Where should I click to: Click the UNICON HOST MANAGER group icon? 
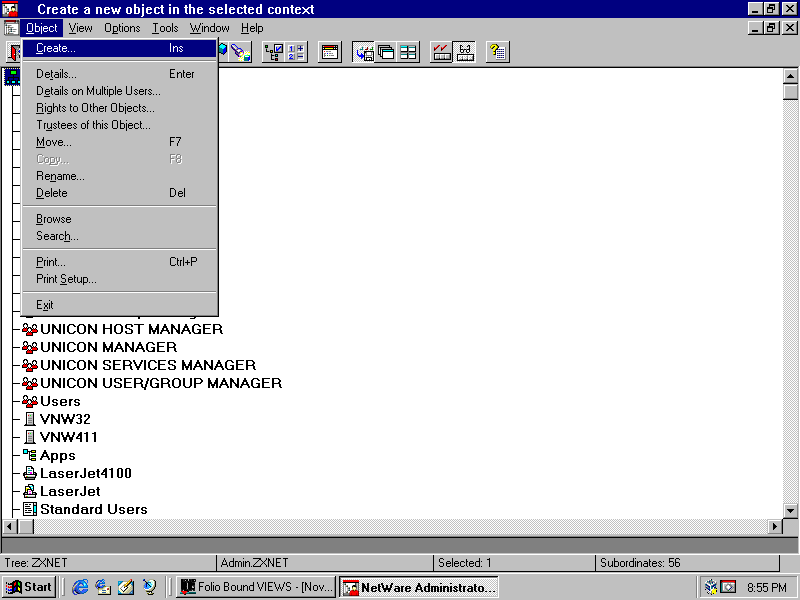(x=30, y=330)
